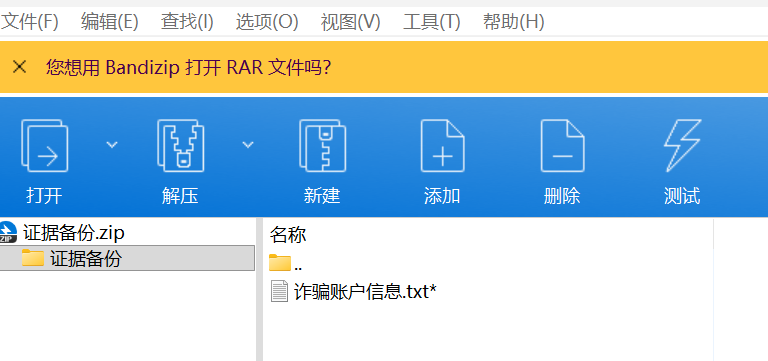Open the 帮助(H) menu

513,22
